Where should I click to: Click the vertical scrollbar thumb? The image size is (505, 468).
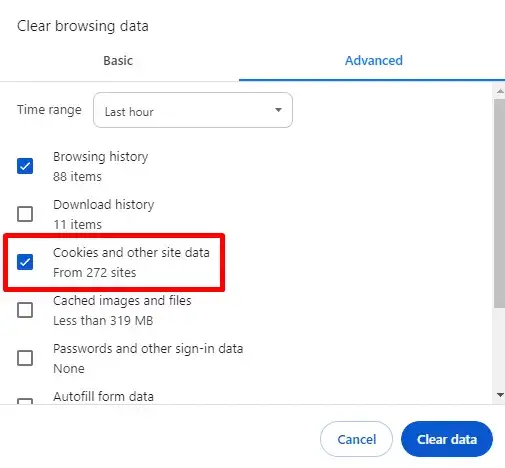pos(500,203)
